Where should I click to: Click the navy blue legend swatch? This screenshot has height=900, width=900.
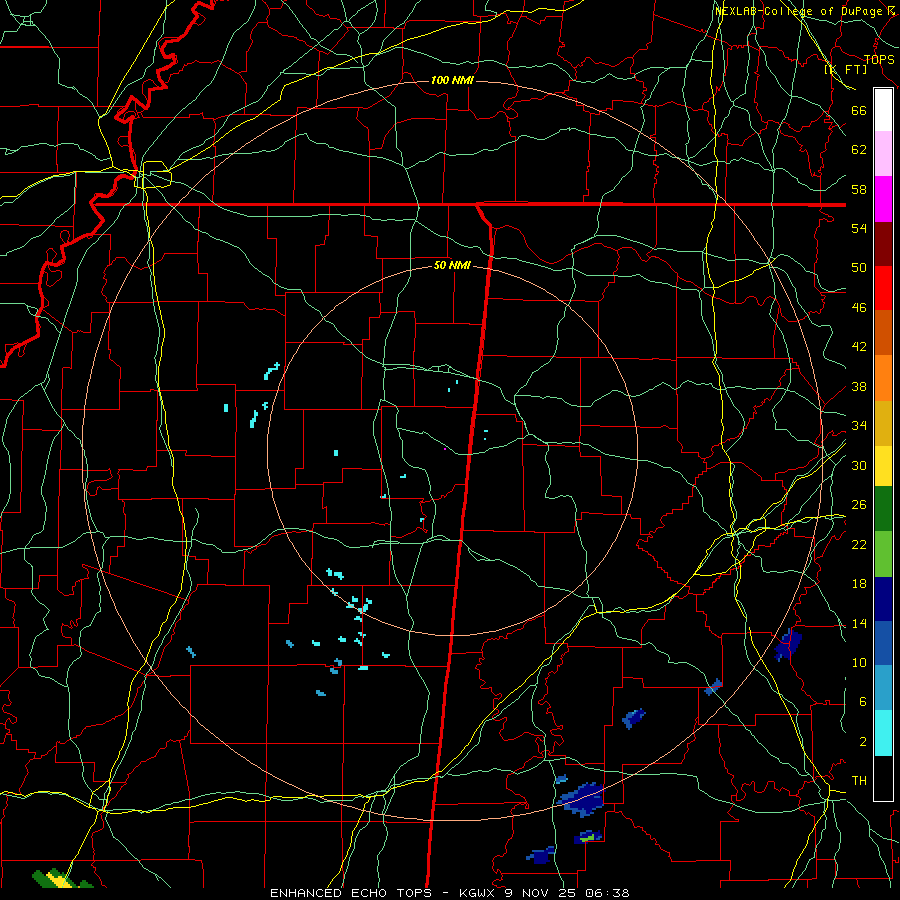coord(883,599)
